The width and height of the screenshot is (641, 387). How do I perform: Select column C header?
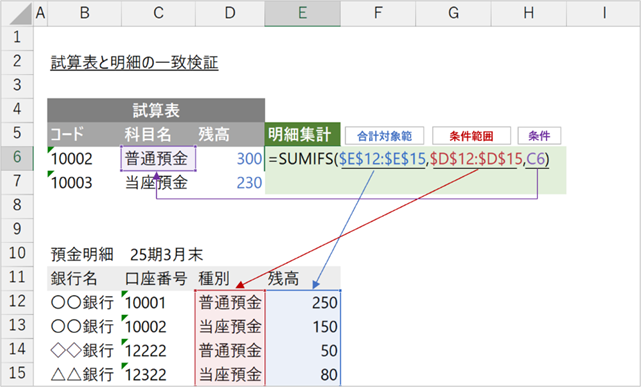point(158,13)
